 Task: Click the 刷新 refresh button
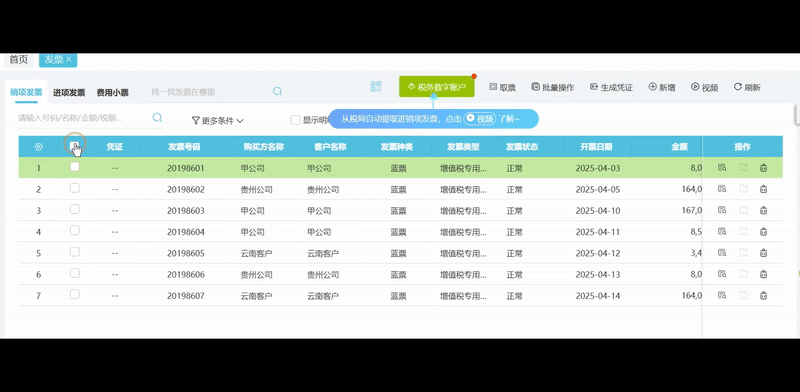tap(747, 87)
